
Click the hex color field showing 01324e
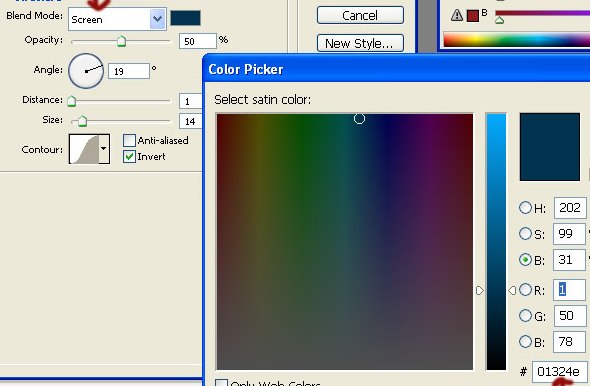tap(560, 372)
